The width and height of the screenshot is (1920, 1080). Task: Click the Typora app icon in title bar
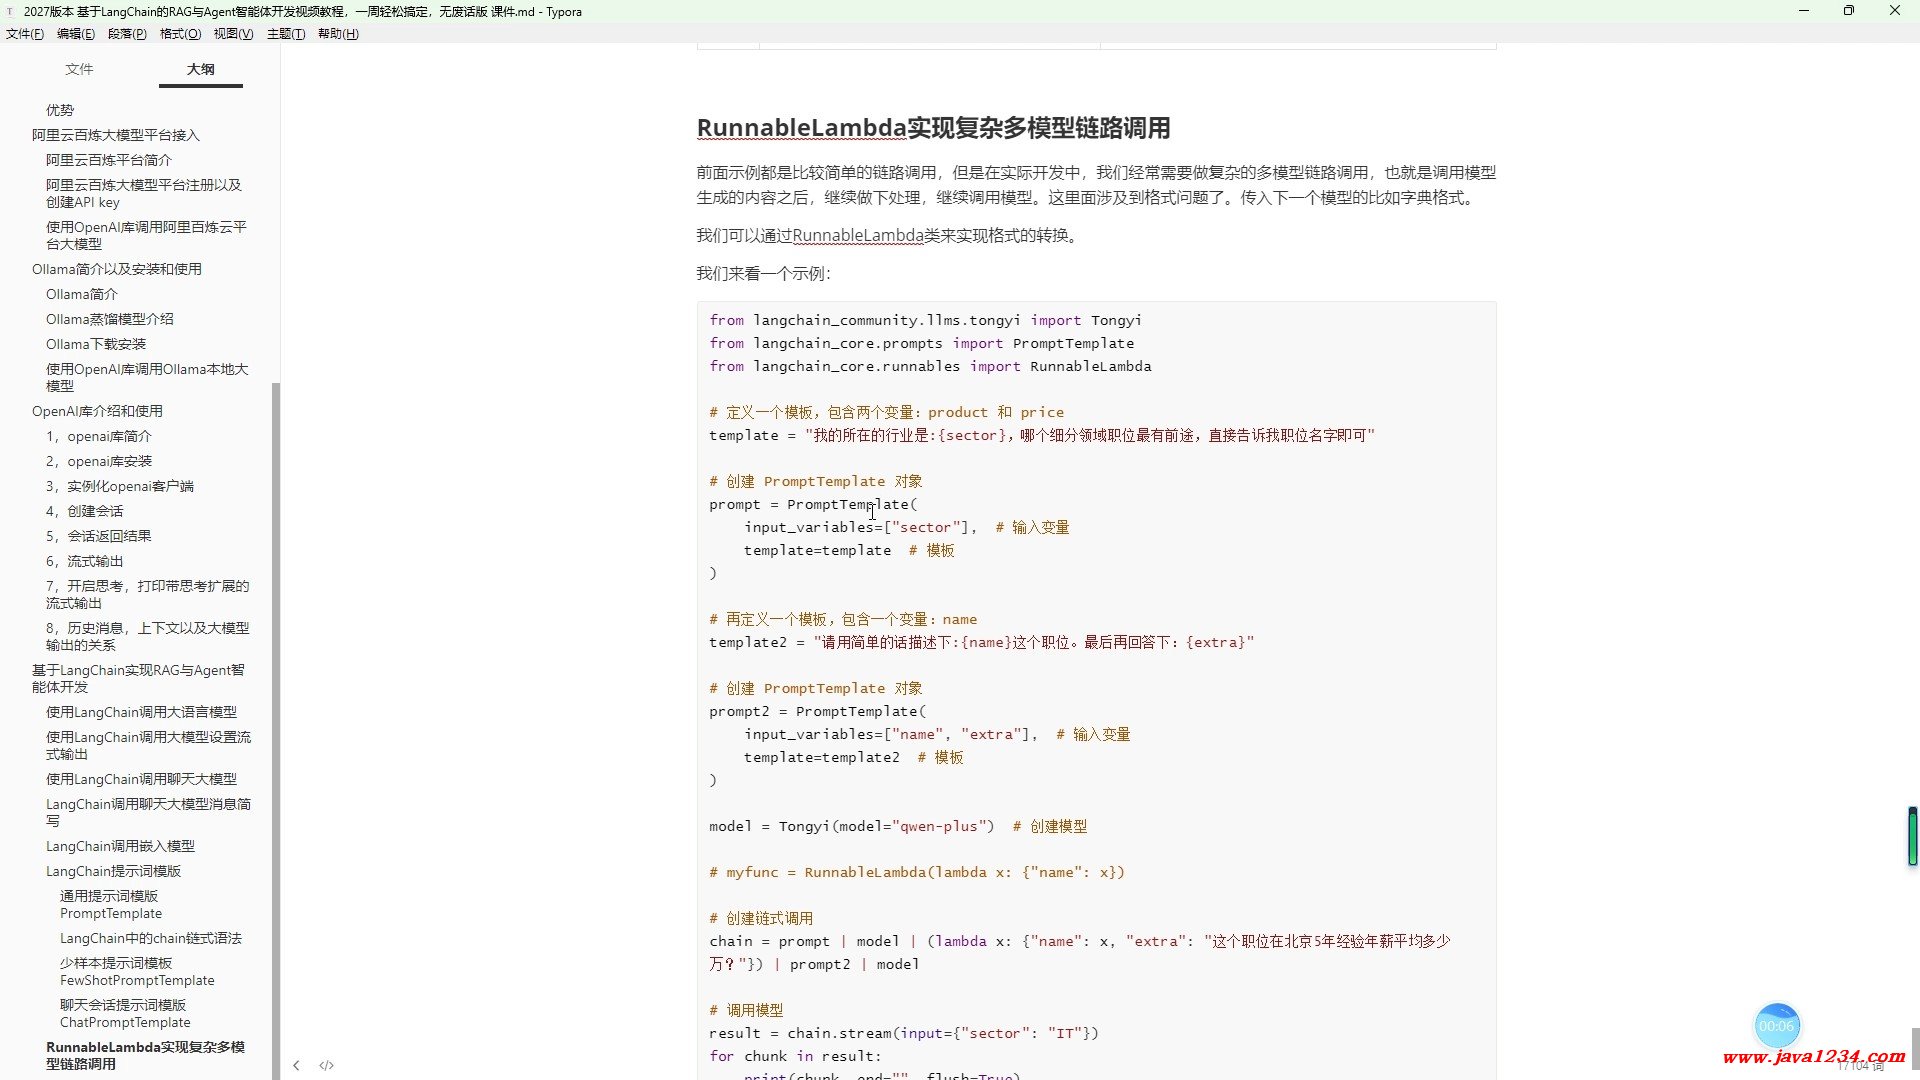point(10,11)
